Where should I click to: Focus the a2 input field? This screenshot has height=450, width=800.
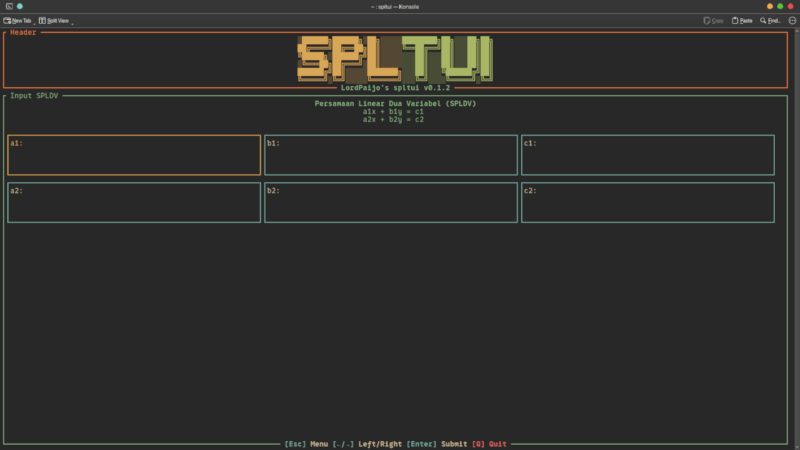tap(134, 202)
